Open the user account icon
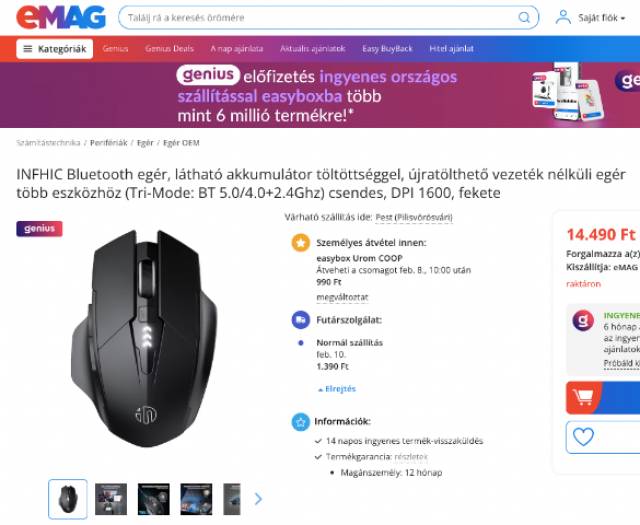 [563, 18]
